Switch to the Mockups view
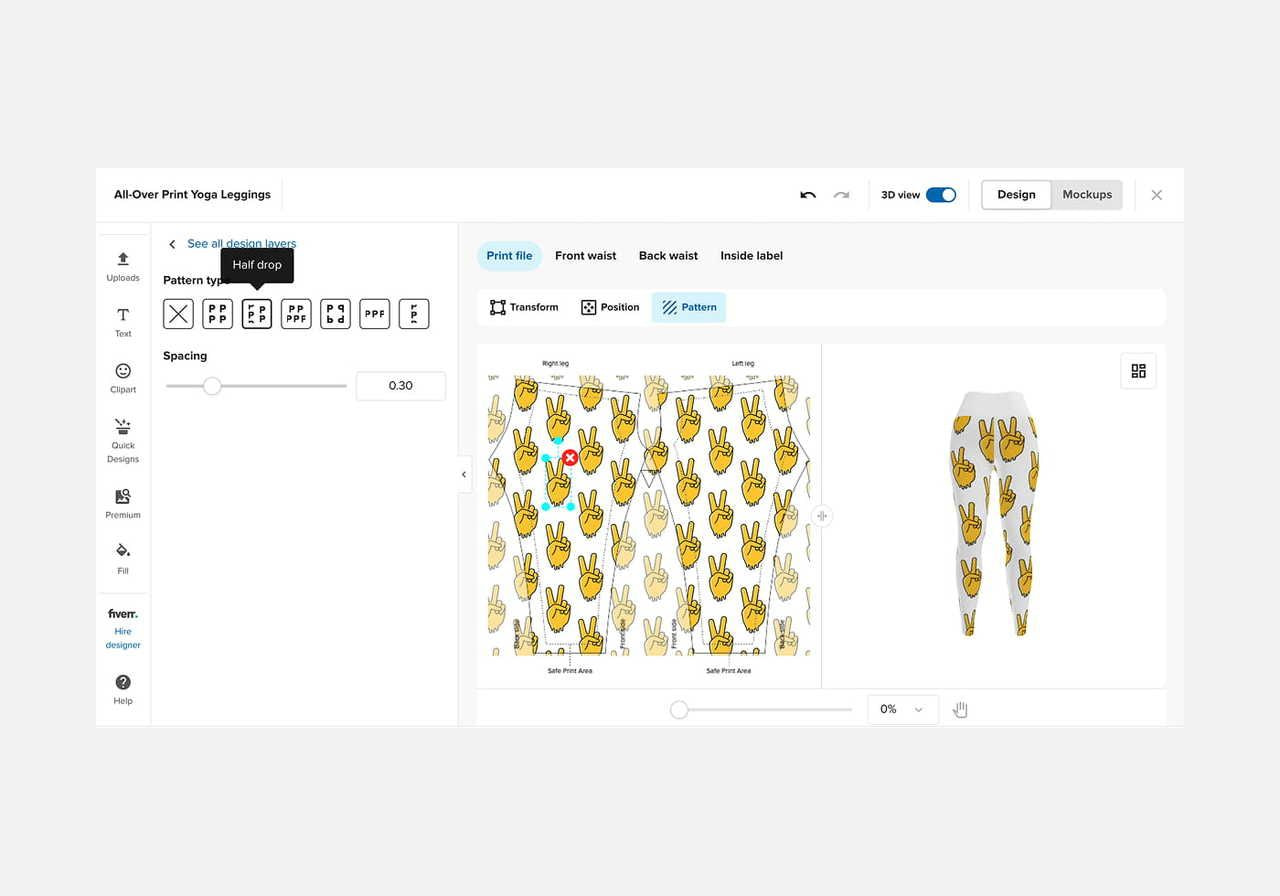The image size is (1280, 896). coord(1086,195)
